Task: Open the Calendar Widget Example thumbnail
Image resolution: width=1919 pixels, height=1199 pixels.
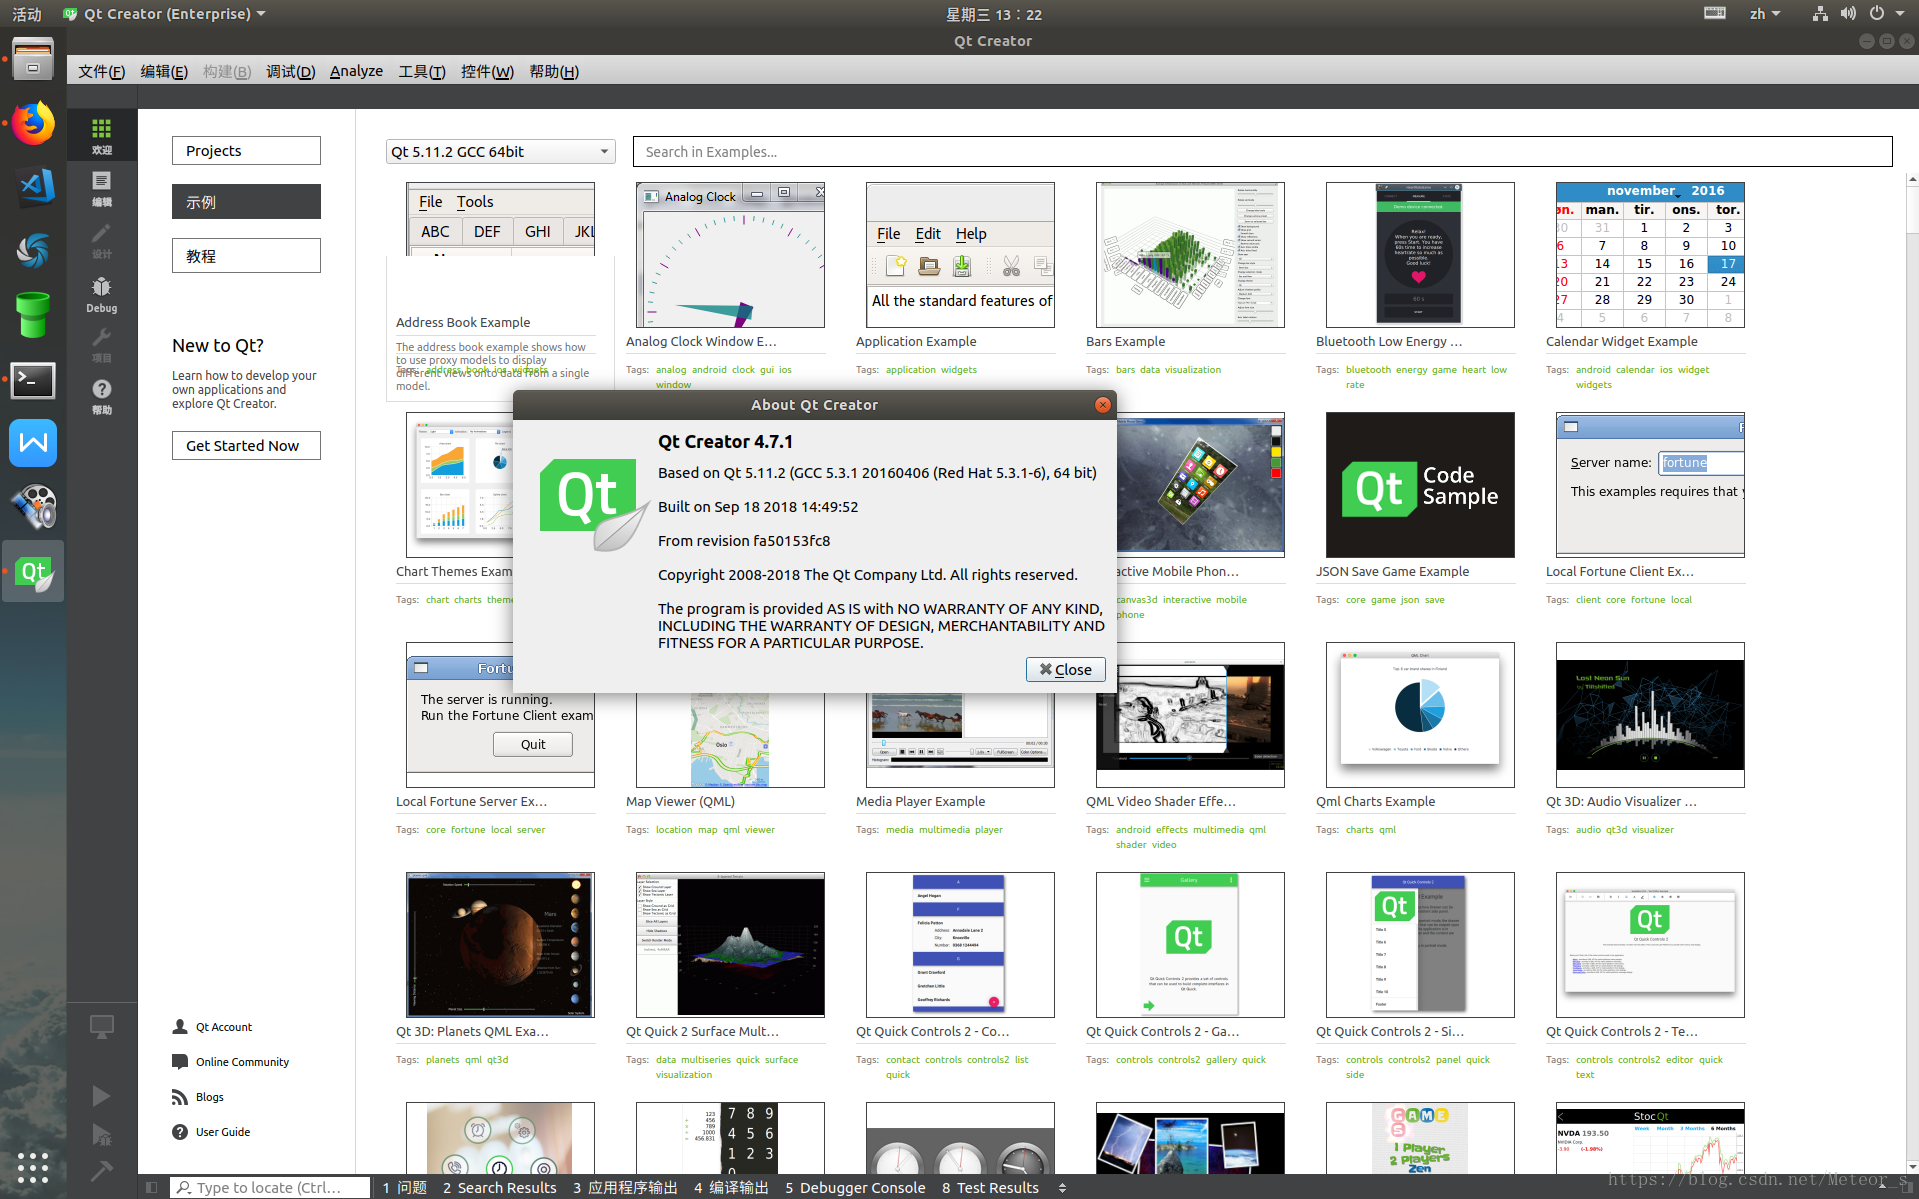Action: point(1650,255)
